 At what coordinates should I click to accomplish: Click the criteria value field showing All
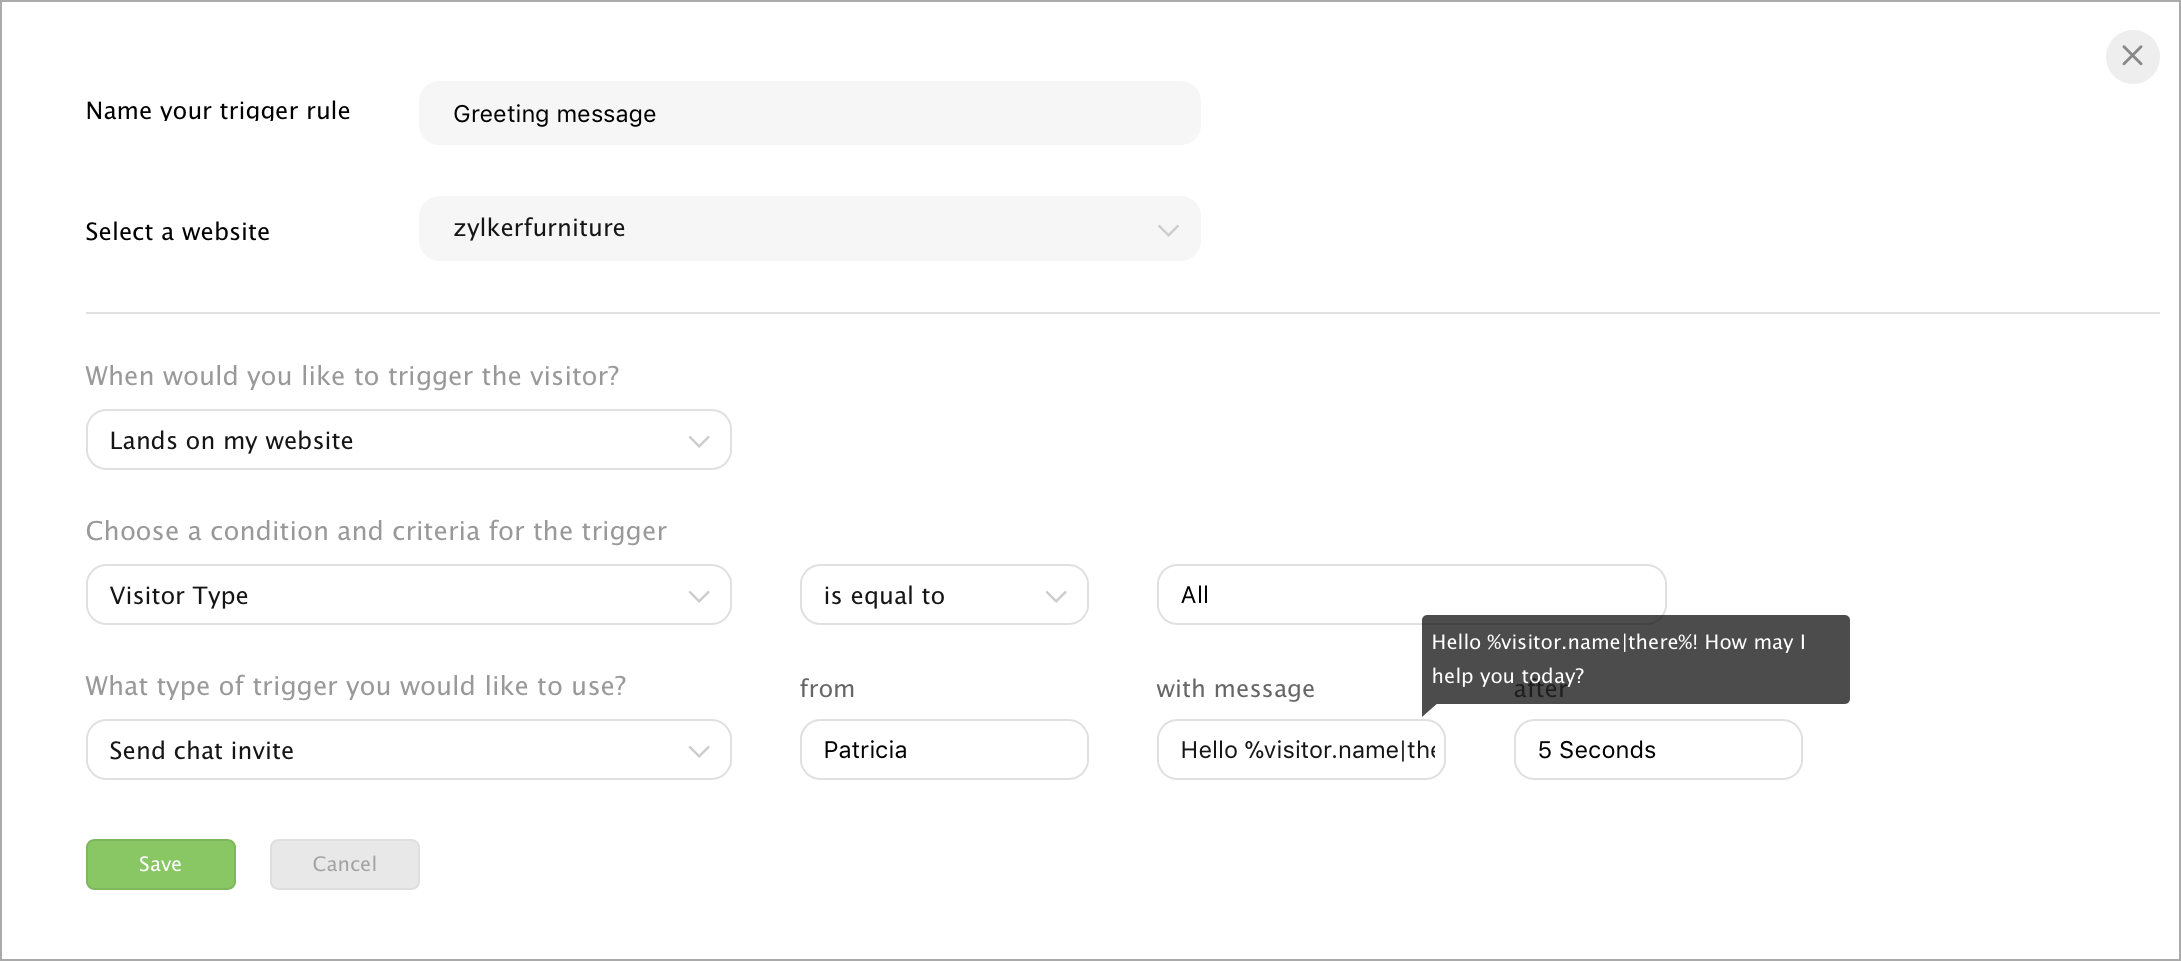pyautogui.click(x=1411, y=595)
